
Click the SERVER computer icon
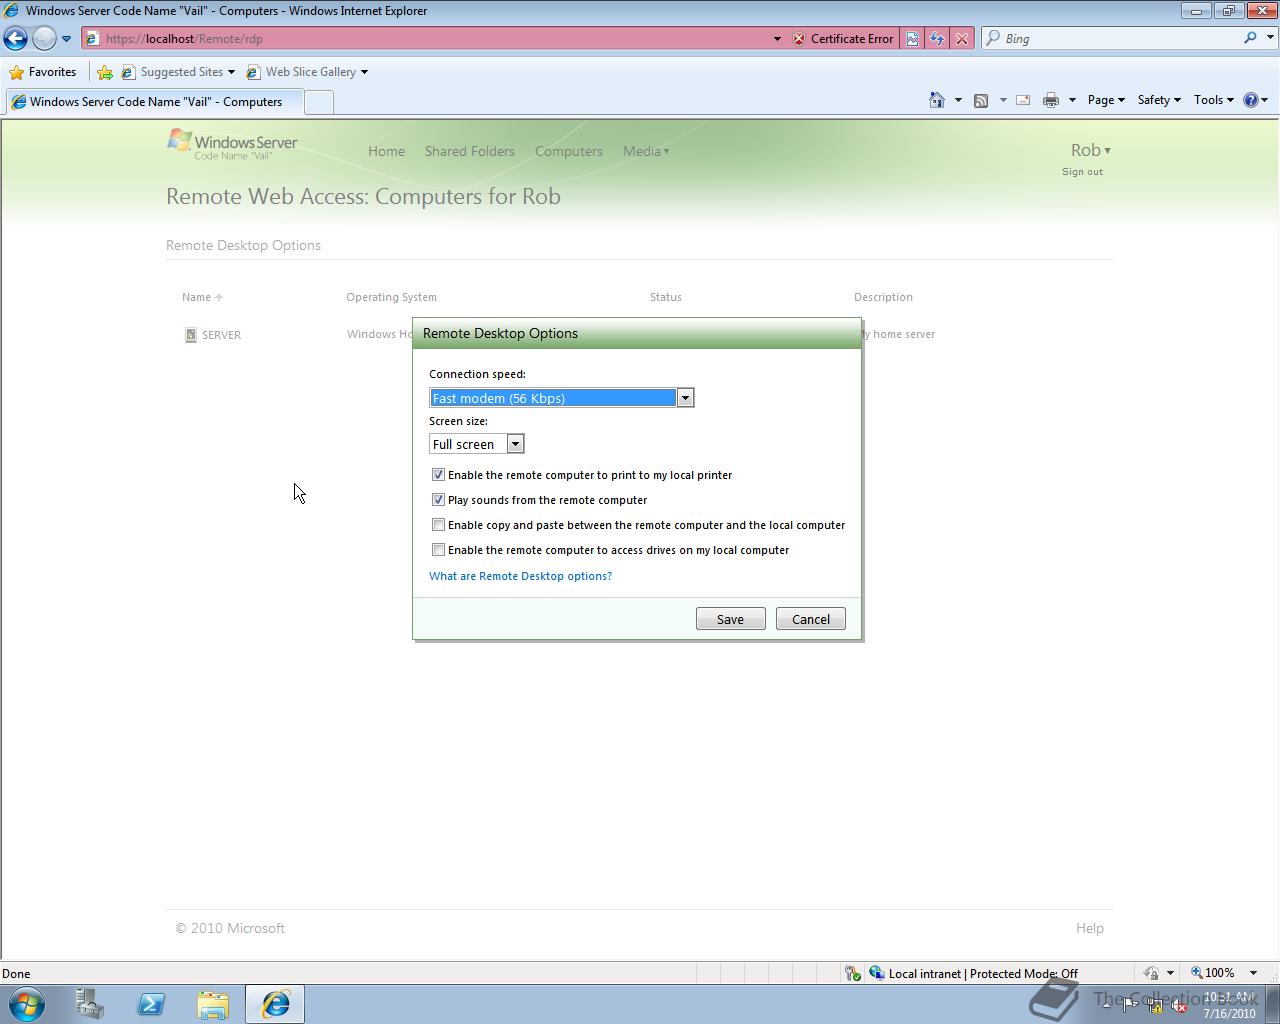coord(190,335)
